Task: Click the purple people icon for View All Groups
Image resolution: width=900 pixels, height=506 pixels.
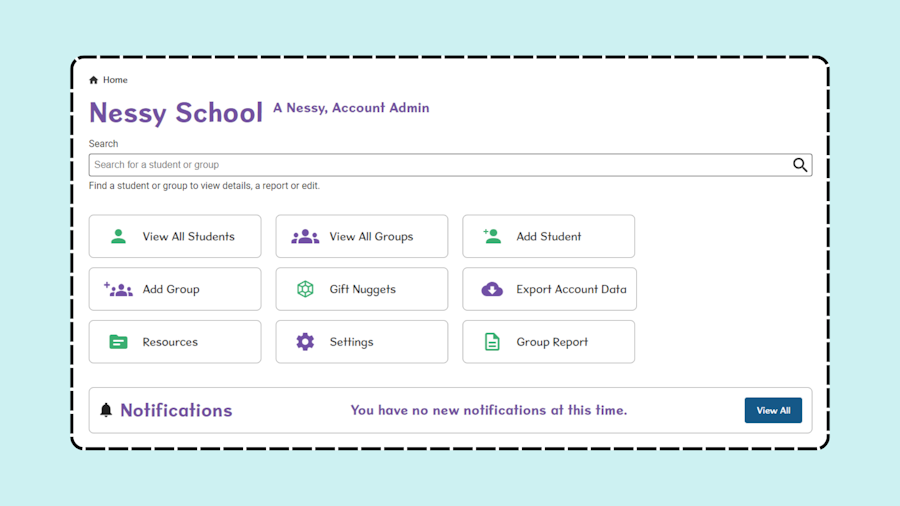Action: click(x=305, y=236)
